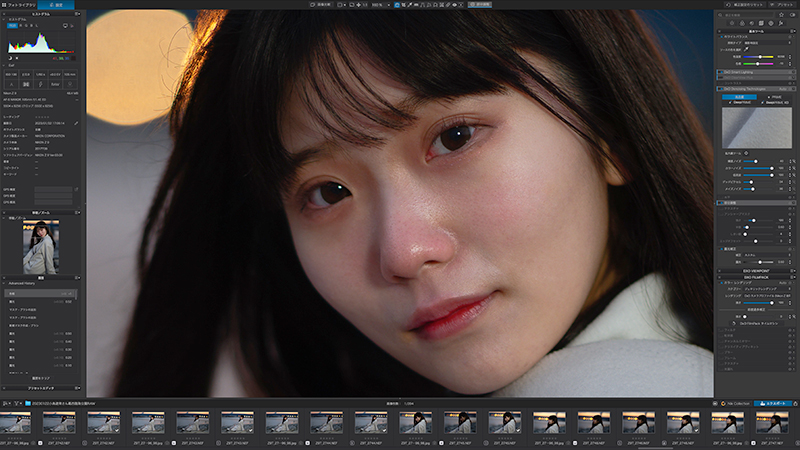Click the correction search field in the right panel
800x450 pixels.
[x=746, y=15]
